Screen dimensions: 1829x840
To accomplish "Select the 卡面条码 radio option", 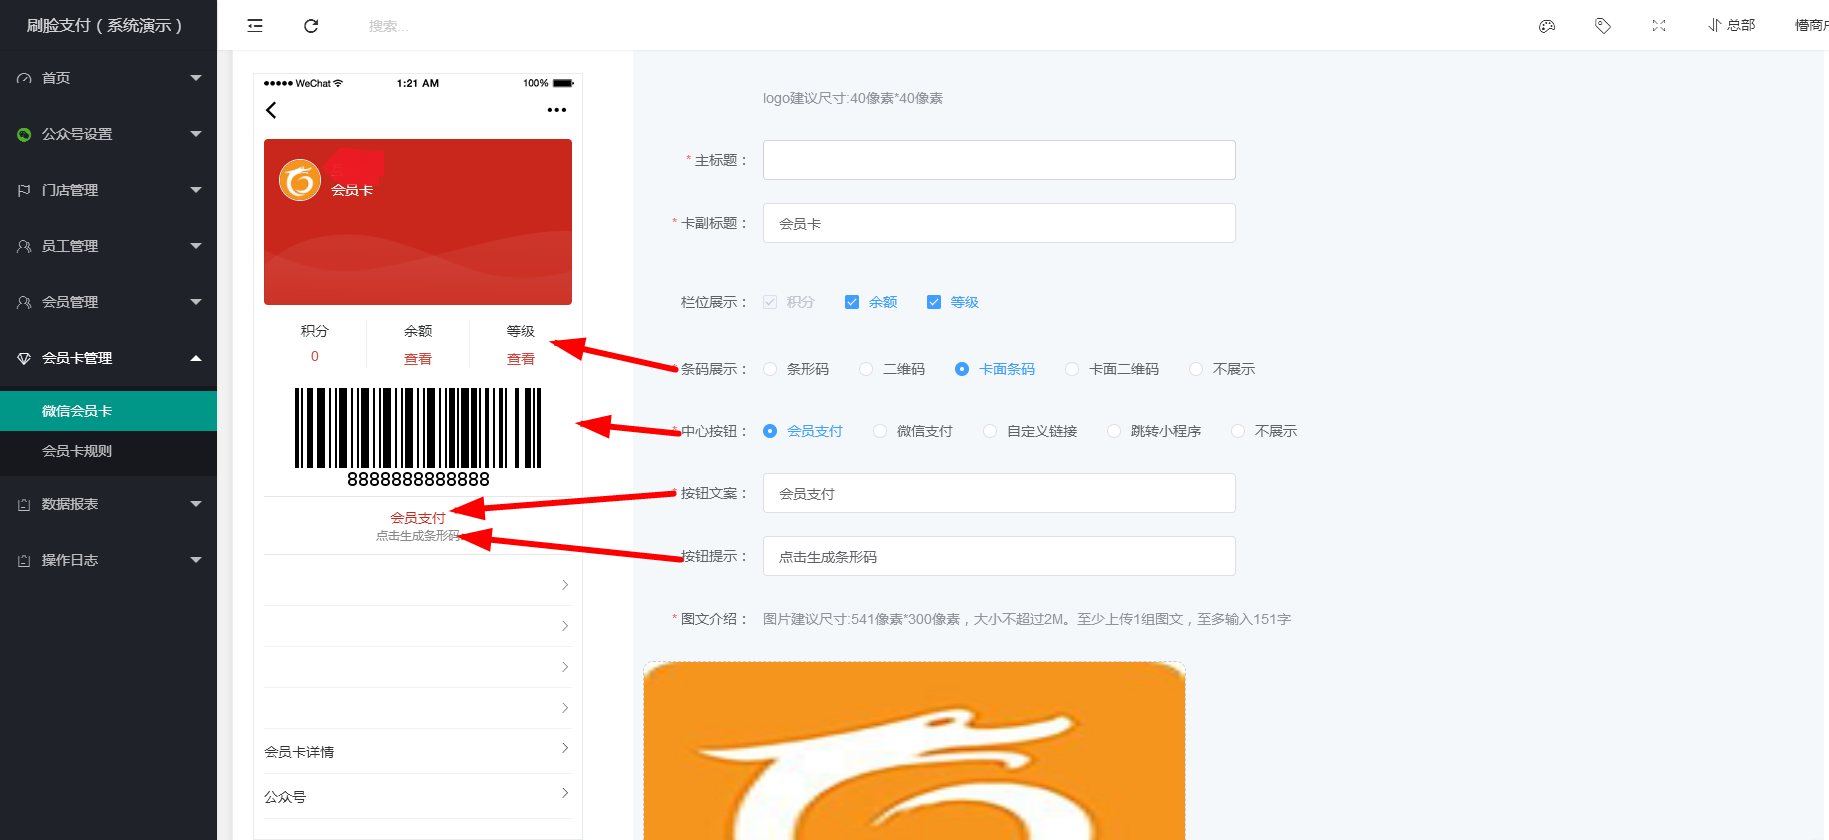I will (962, 369).
